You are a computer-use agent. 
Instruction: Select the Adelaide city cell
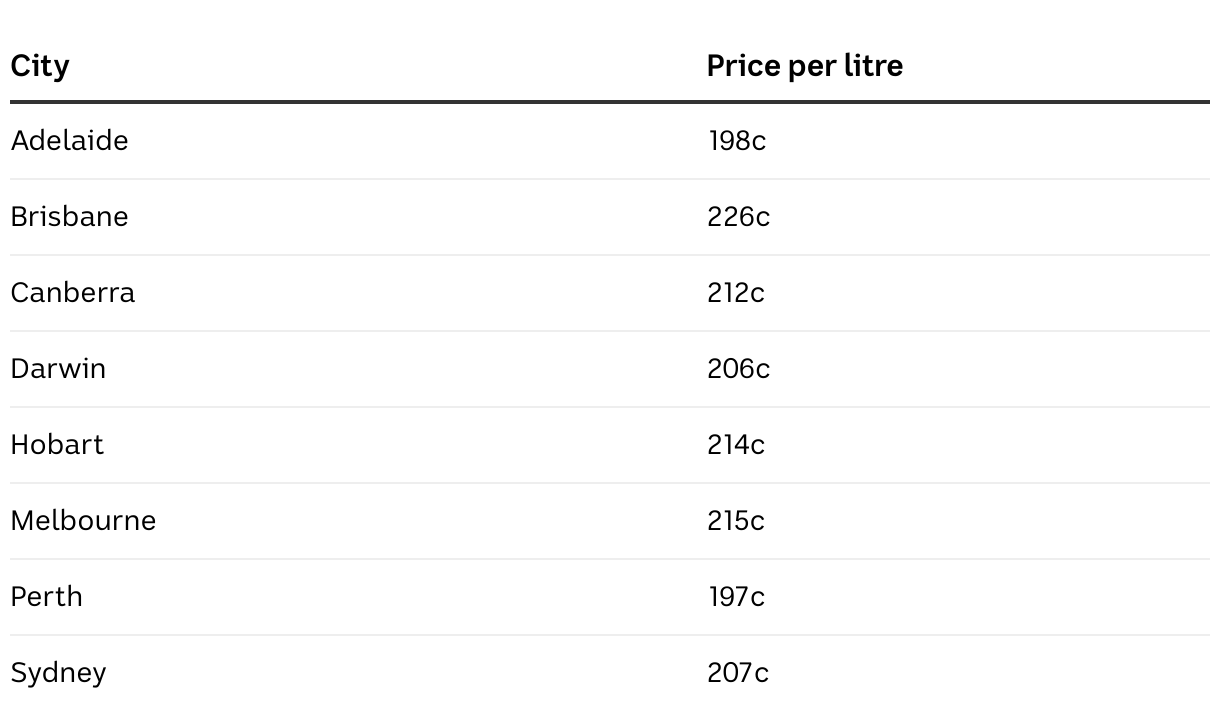pos(69,141)
